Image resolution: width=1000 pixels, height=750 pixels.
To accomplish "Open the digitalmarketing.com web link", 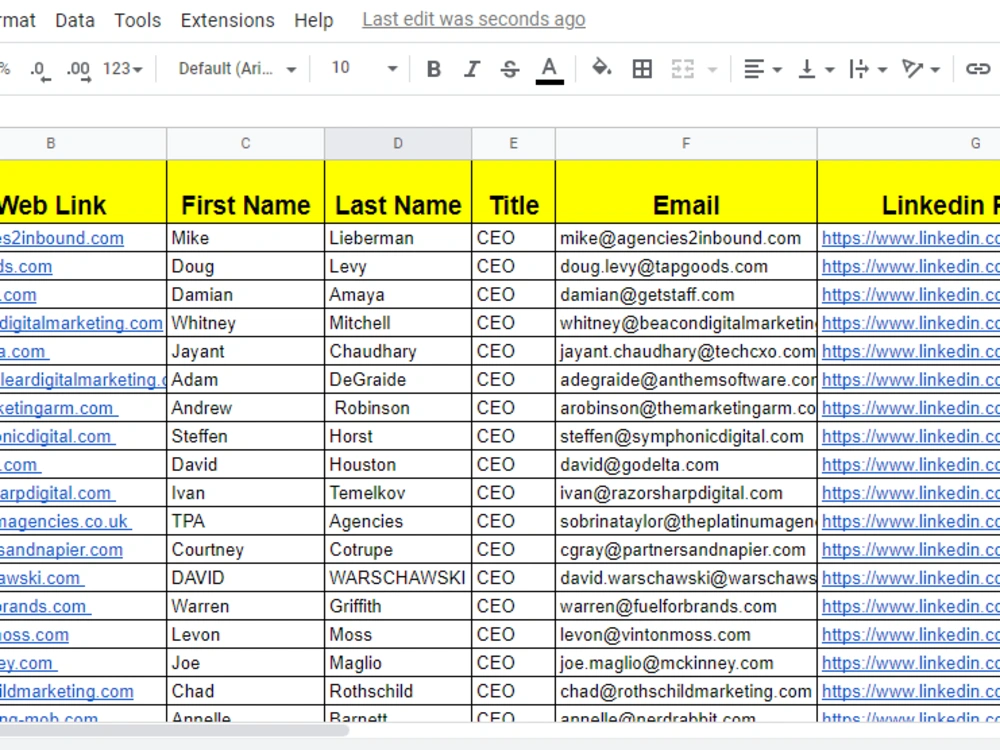I will pos(81,323).
